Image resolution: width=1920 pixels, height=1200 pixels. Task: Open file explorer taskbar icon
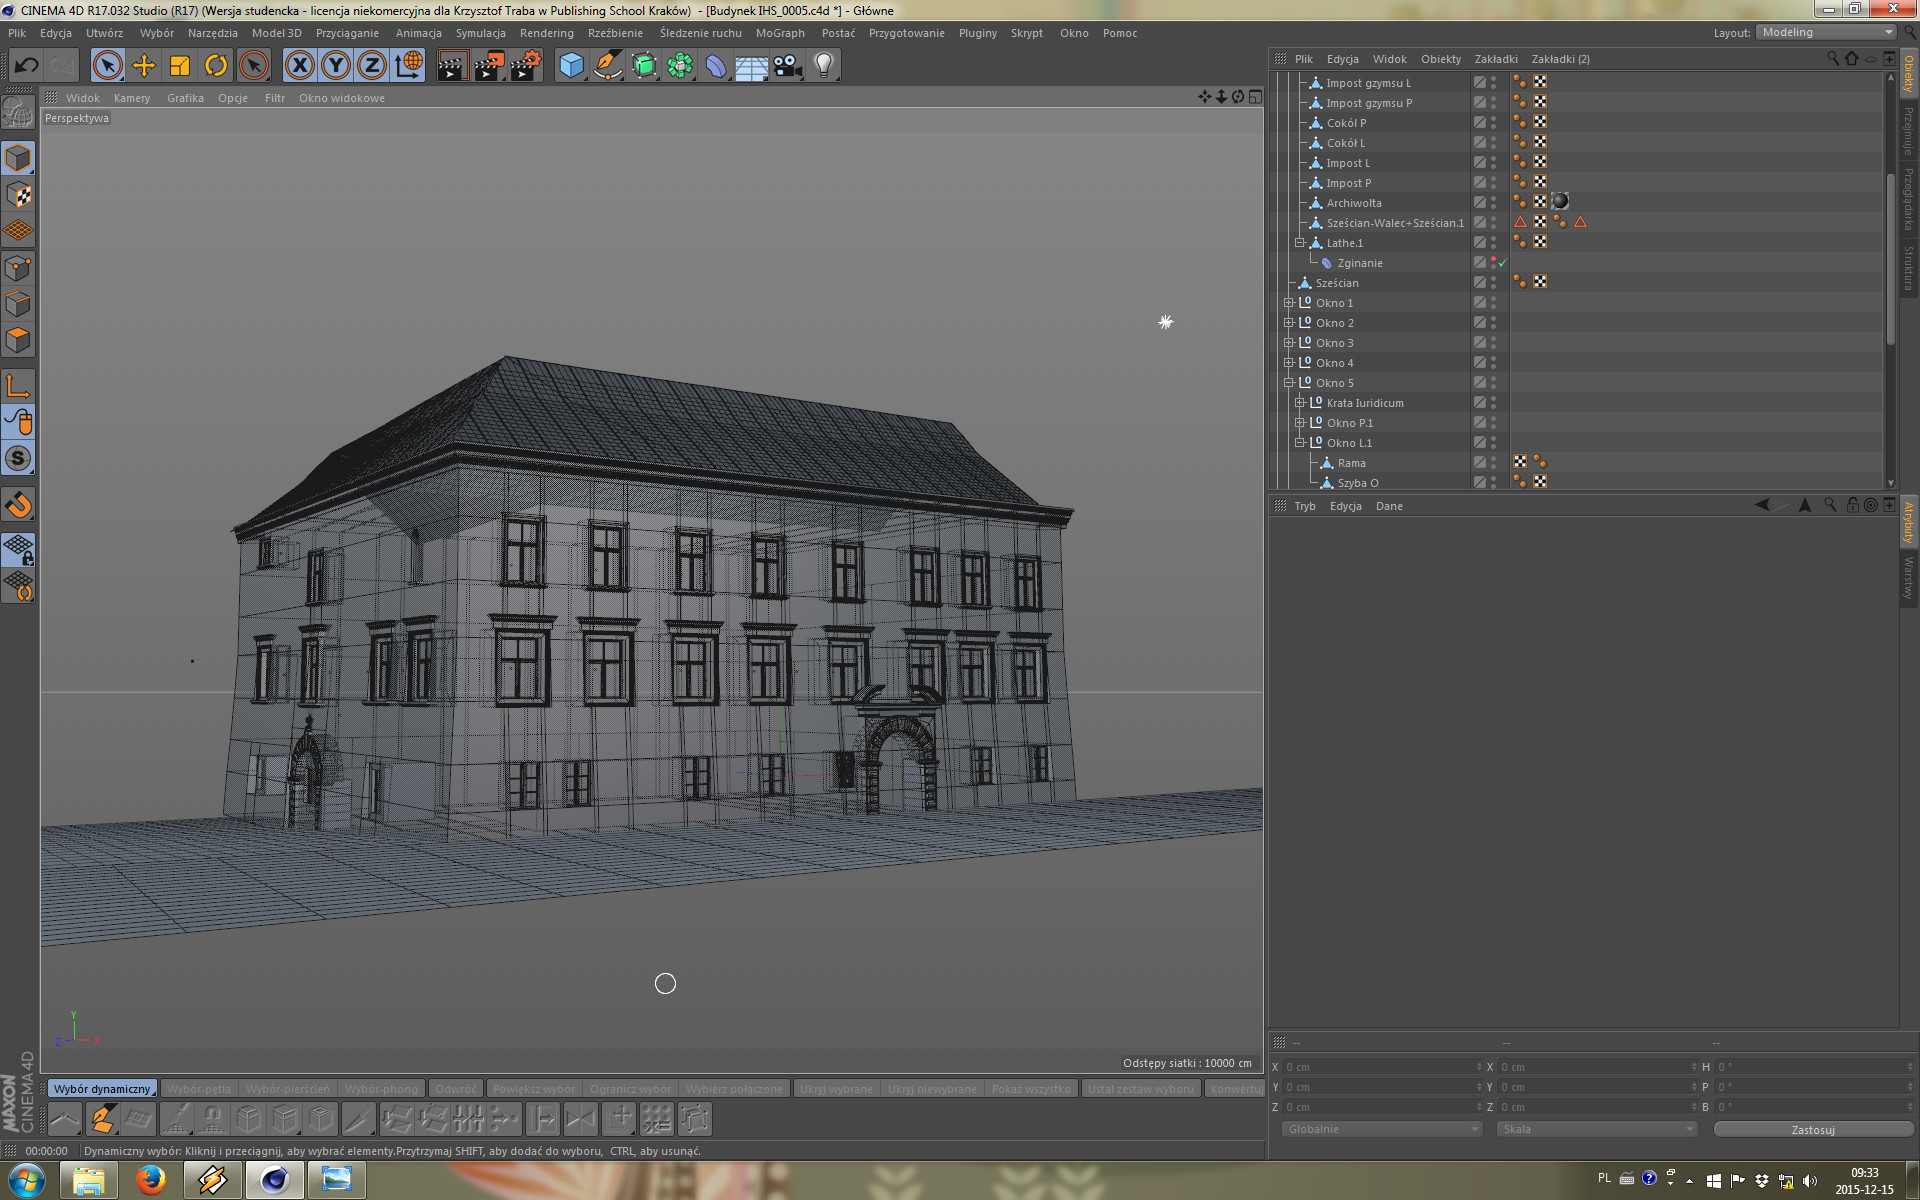tap(89, 1181)
